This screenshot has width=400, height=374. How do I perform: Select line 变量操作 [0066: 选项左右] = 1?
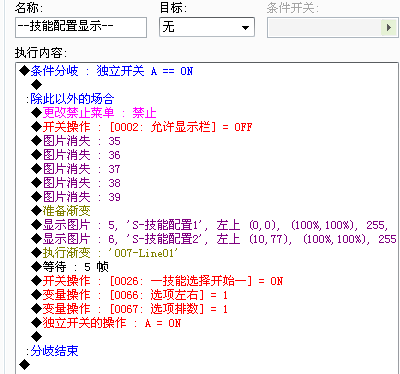(x=129, y=295)
